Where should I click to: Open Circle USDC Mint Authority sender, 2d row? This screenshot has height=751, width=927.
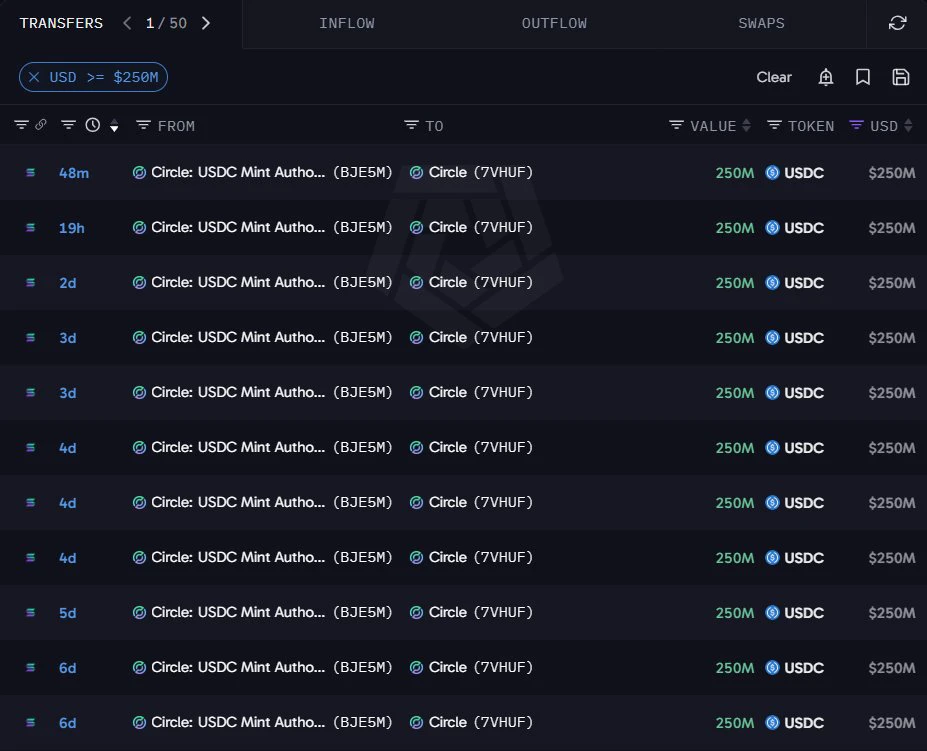coord(262,282)
